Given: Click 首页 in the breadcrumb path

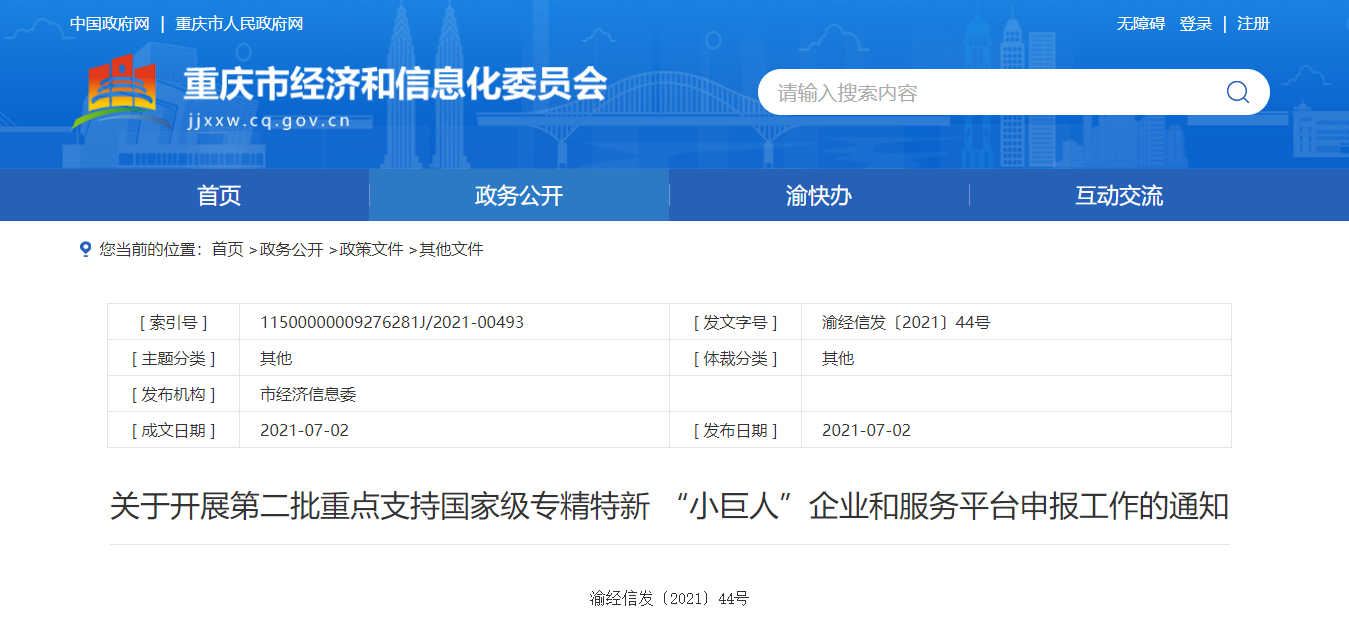Looking at the screenshot, I should (227, 250).
